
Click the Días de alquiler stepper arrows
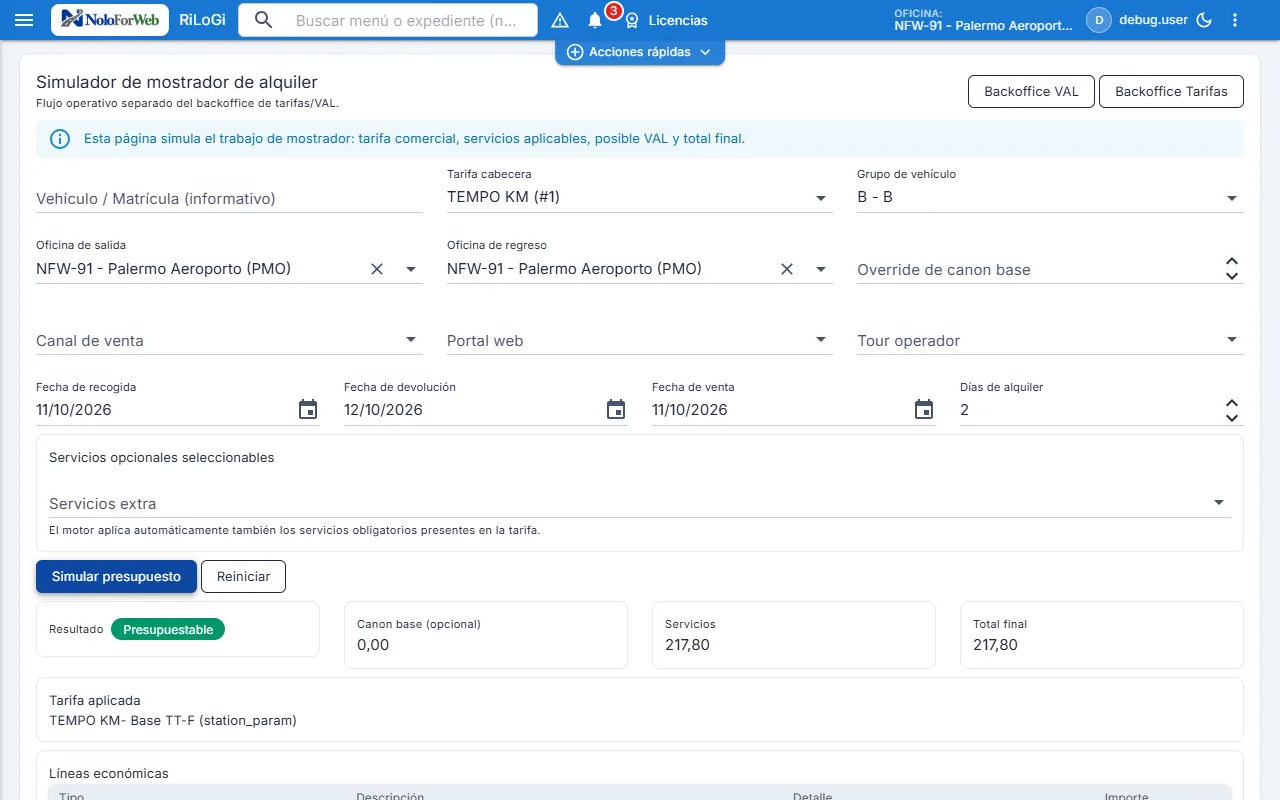(x=1232, y=410)
